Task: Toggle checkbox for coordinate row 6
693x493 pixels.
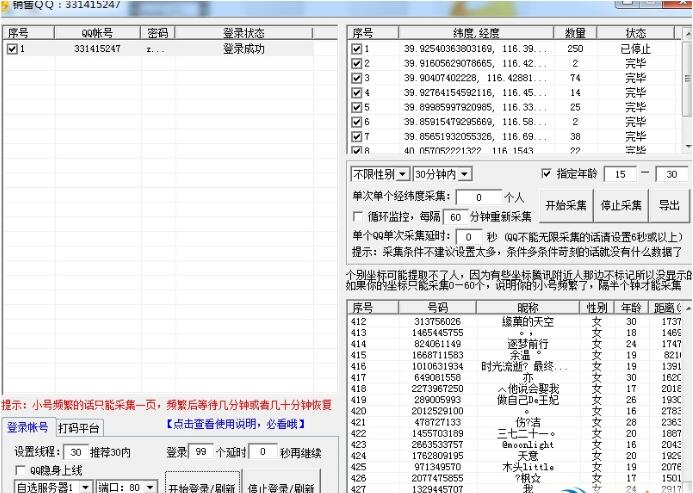Action: pos(357,122)
